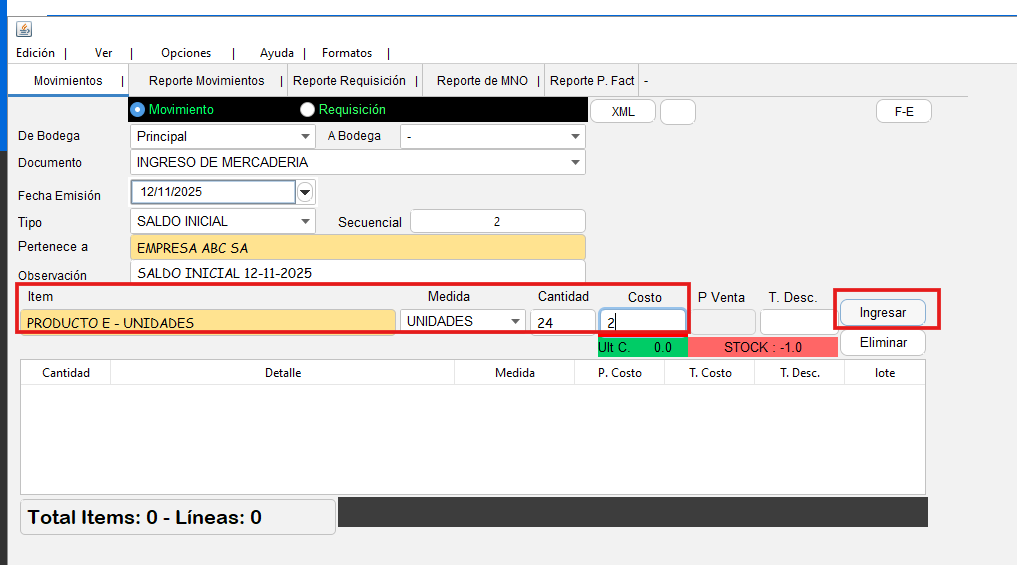Click into the Cantidad input field
The height and width of the screenshot is (565, 1017).
coord(562,322)
